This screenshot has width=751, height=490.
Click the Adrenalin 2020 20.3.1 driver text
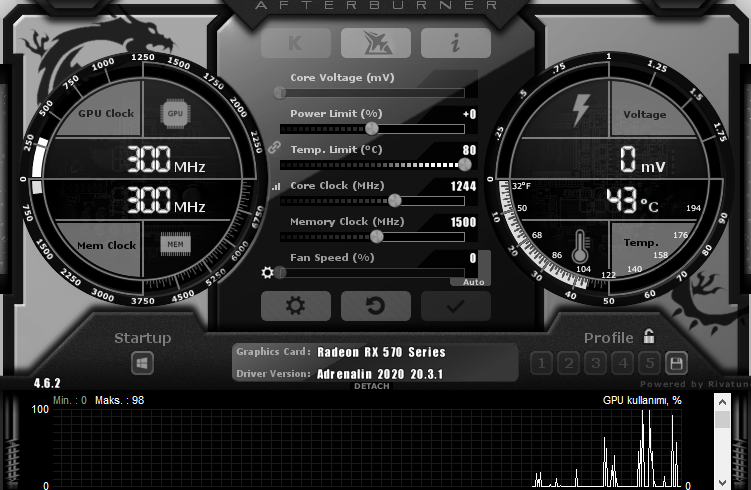pyautogui.click(x=380, y=374)
